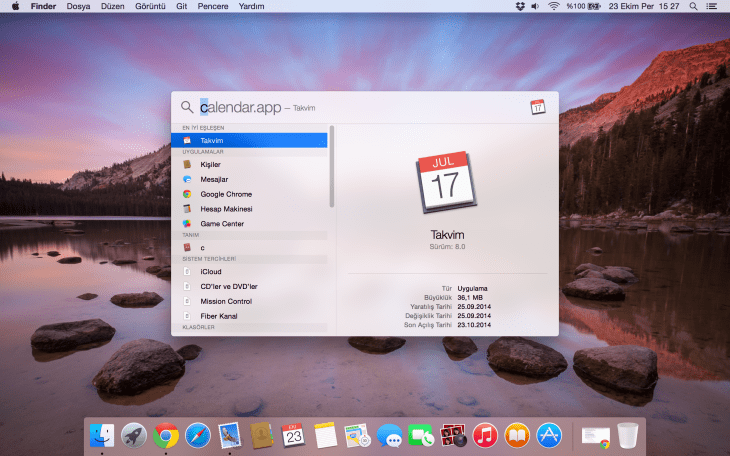Select Game Center result
Screen dimensions: 730x456
(249, 224)
